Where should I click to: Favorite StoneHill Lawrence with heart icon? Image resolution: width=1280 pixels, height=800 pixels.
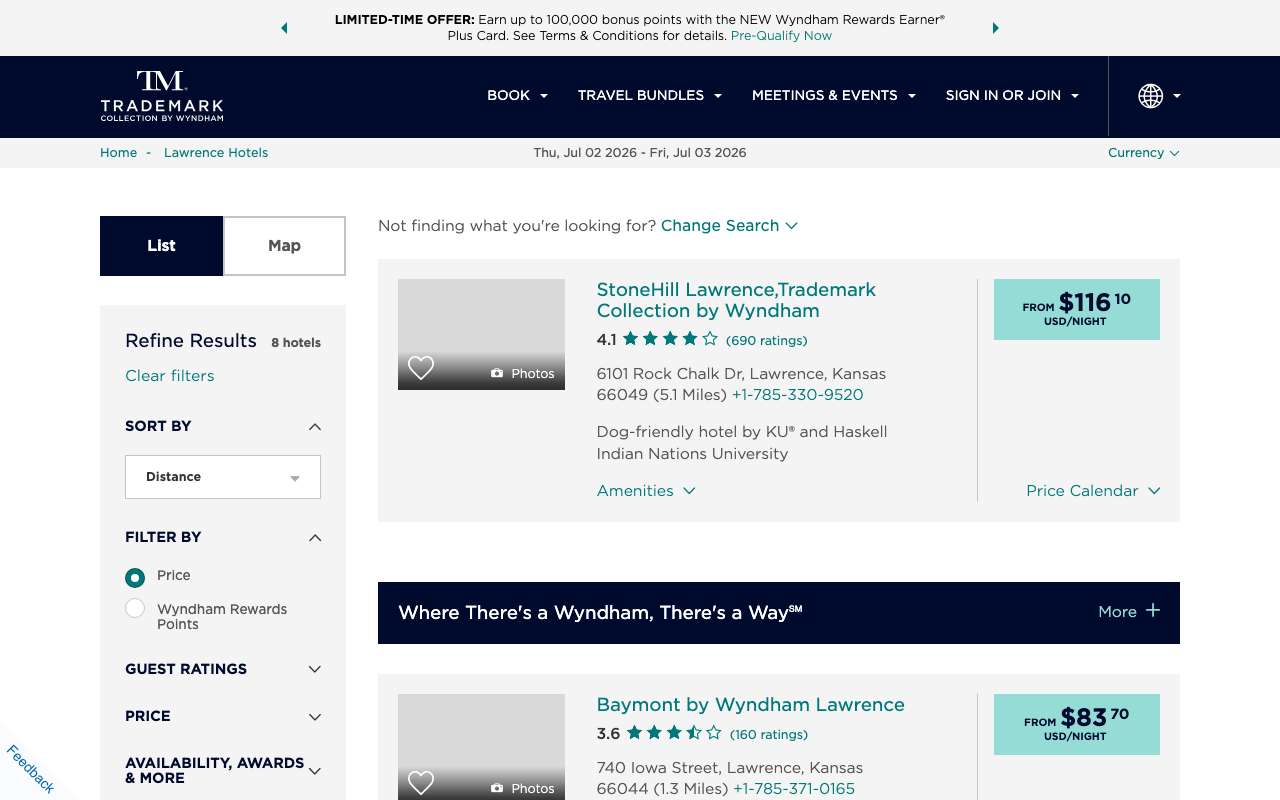[x=421, y=368]
